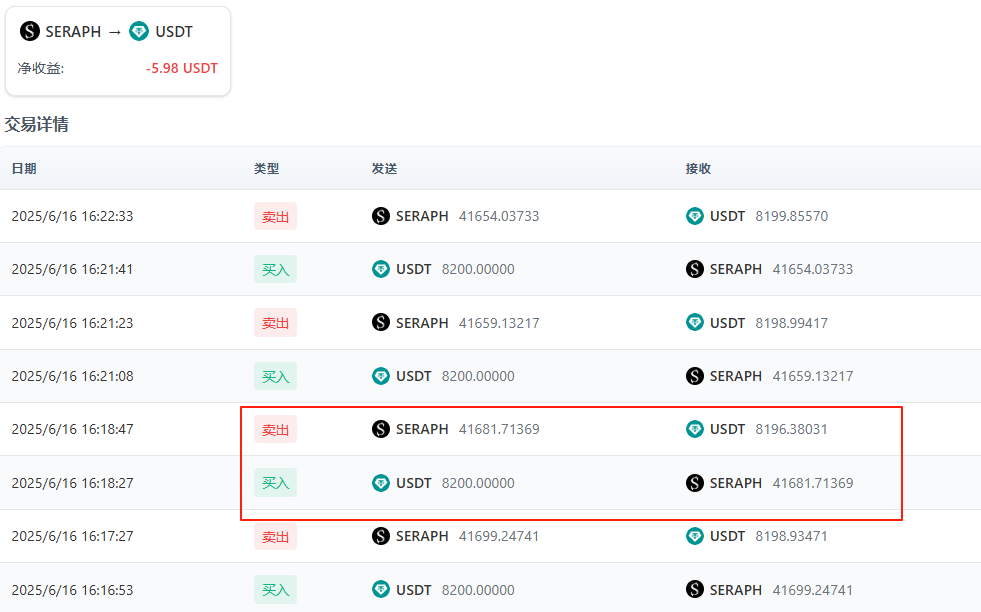Click the SERAPH logo in summary card

click(x=29, y=31)
